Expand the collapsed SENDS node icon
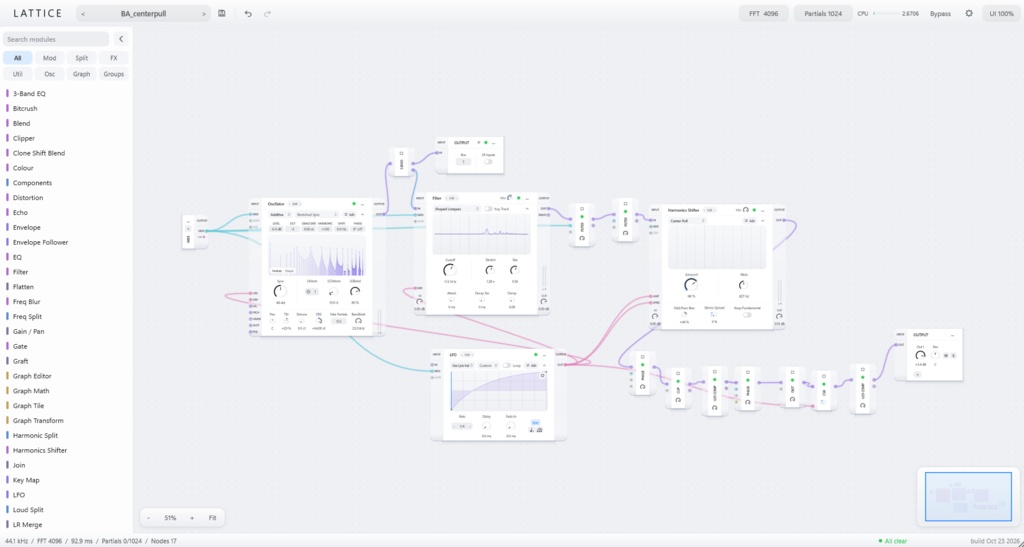The image size is (1024, 547). [402, 153]
